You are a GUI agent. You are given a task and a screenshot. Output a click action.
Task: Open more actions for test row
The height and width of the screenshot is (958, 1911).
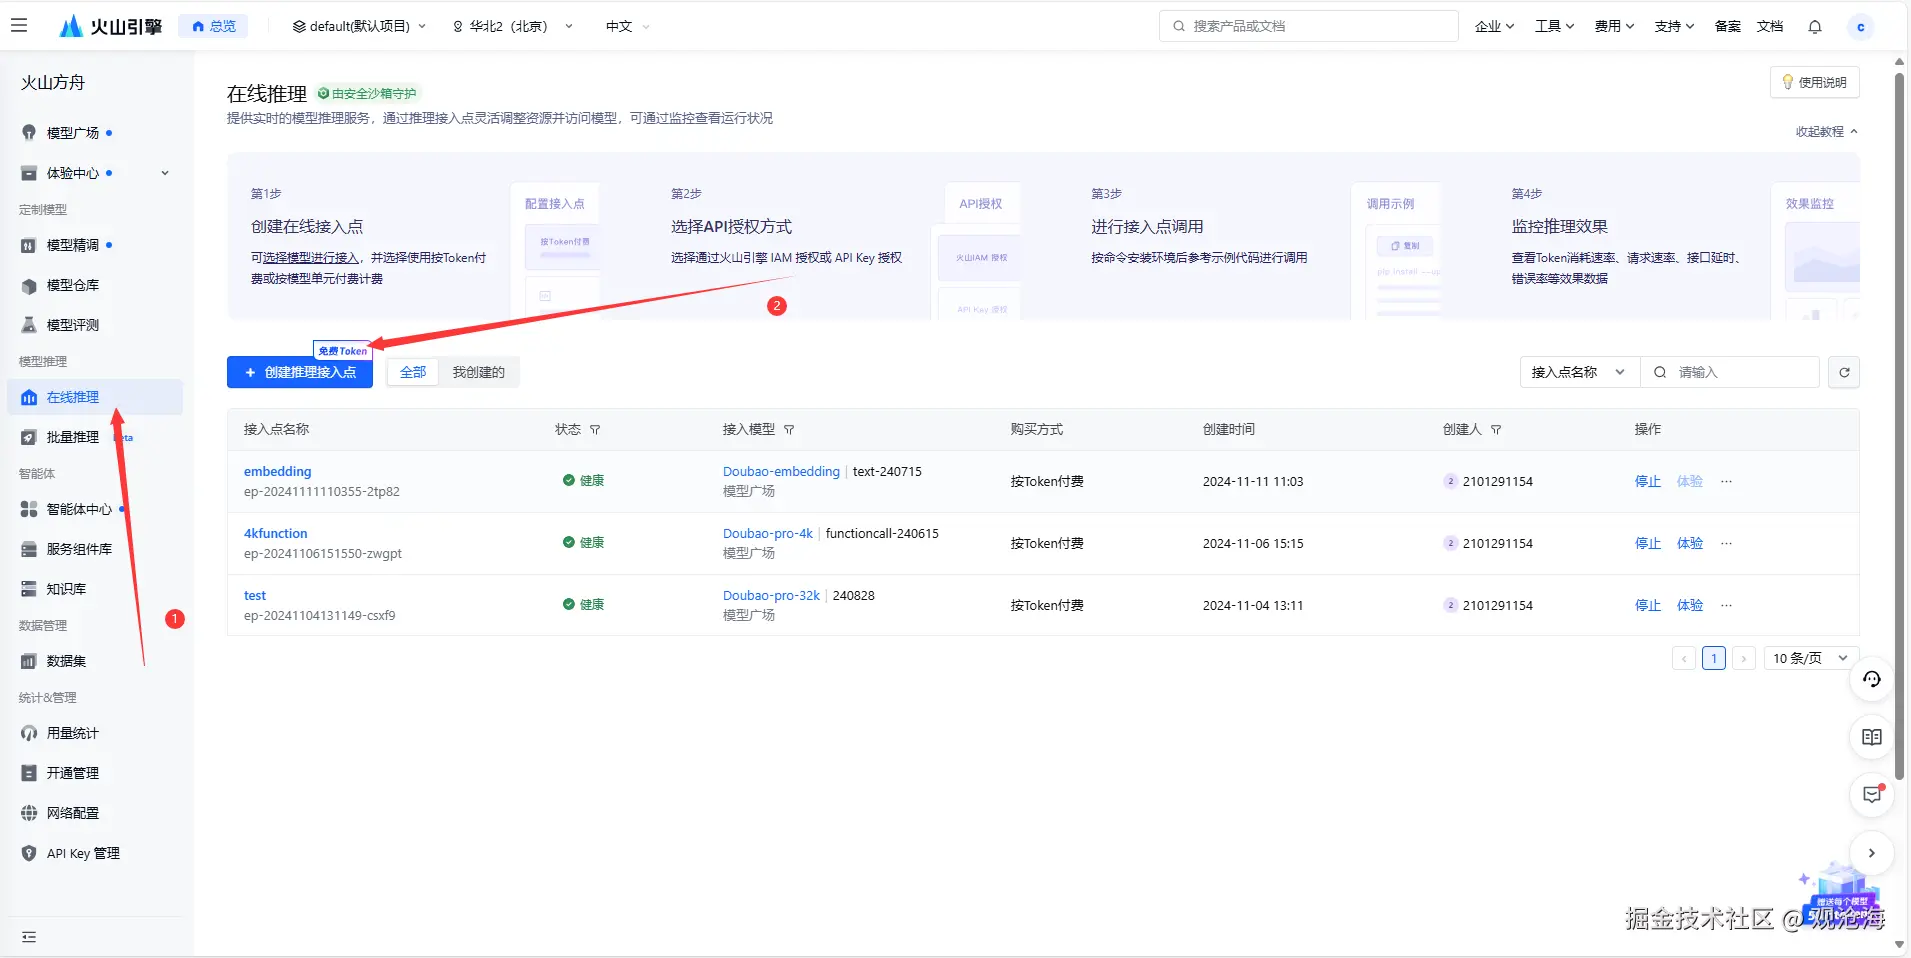(1726, 606)
